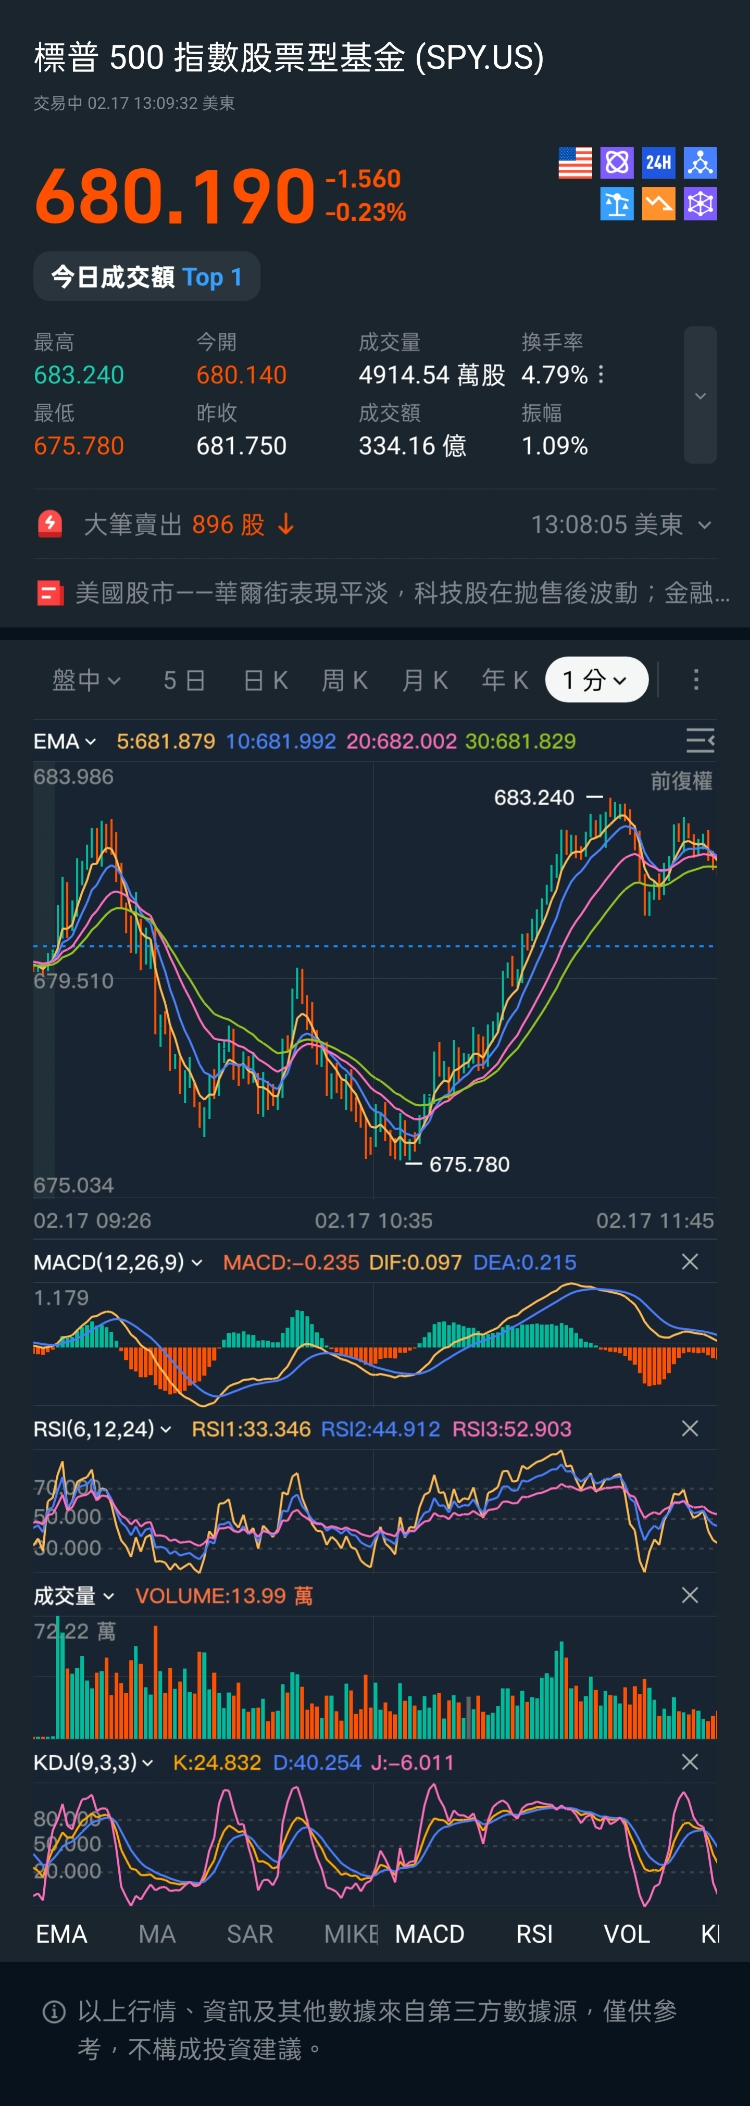Tap the 今日成交額 Top 1 badge

[x=147, y=277]
